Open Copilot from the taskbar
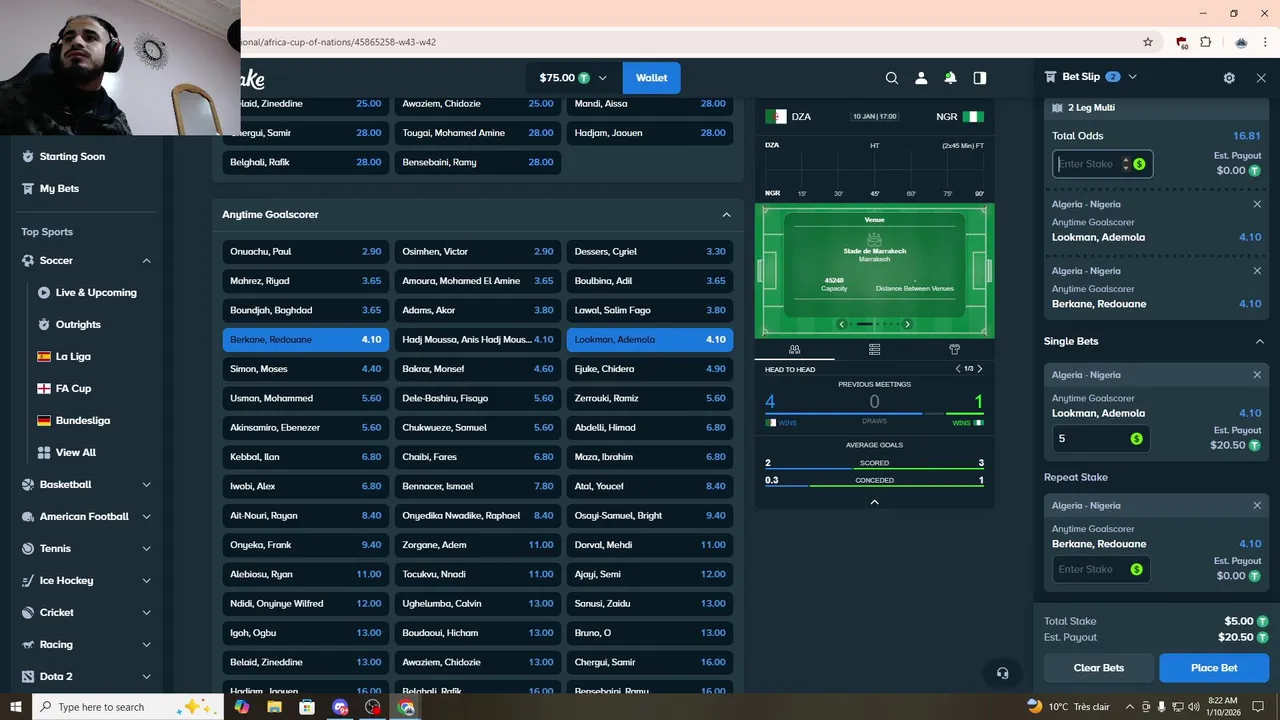The image size is (1280, 720). point(241,707)
